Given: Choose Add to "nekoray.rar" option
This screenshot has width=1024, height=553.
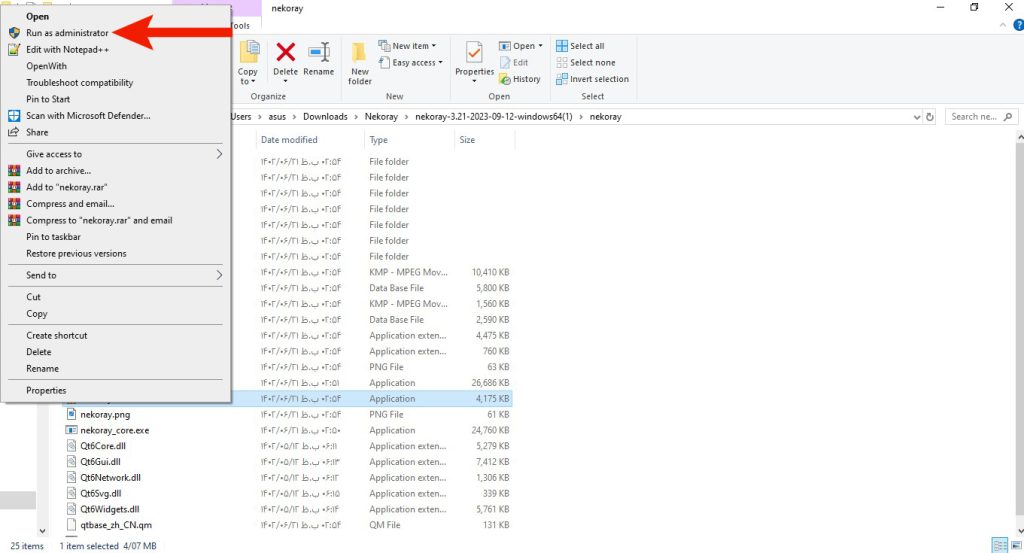Looking at the screenshot, I should point(67,187).
